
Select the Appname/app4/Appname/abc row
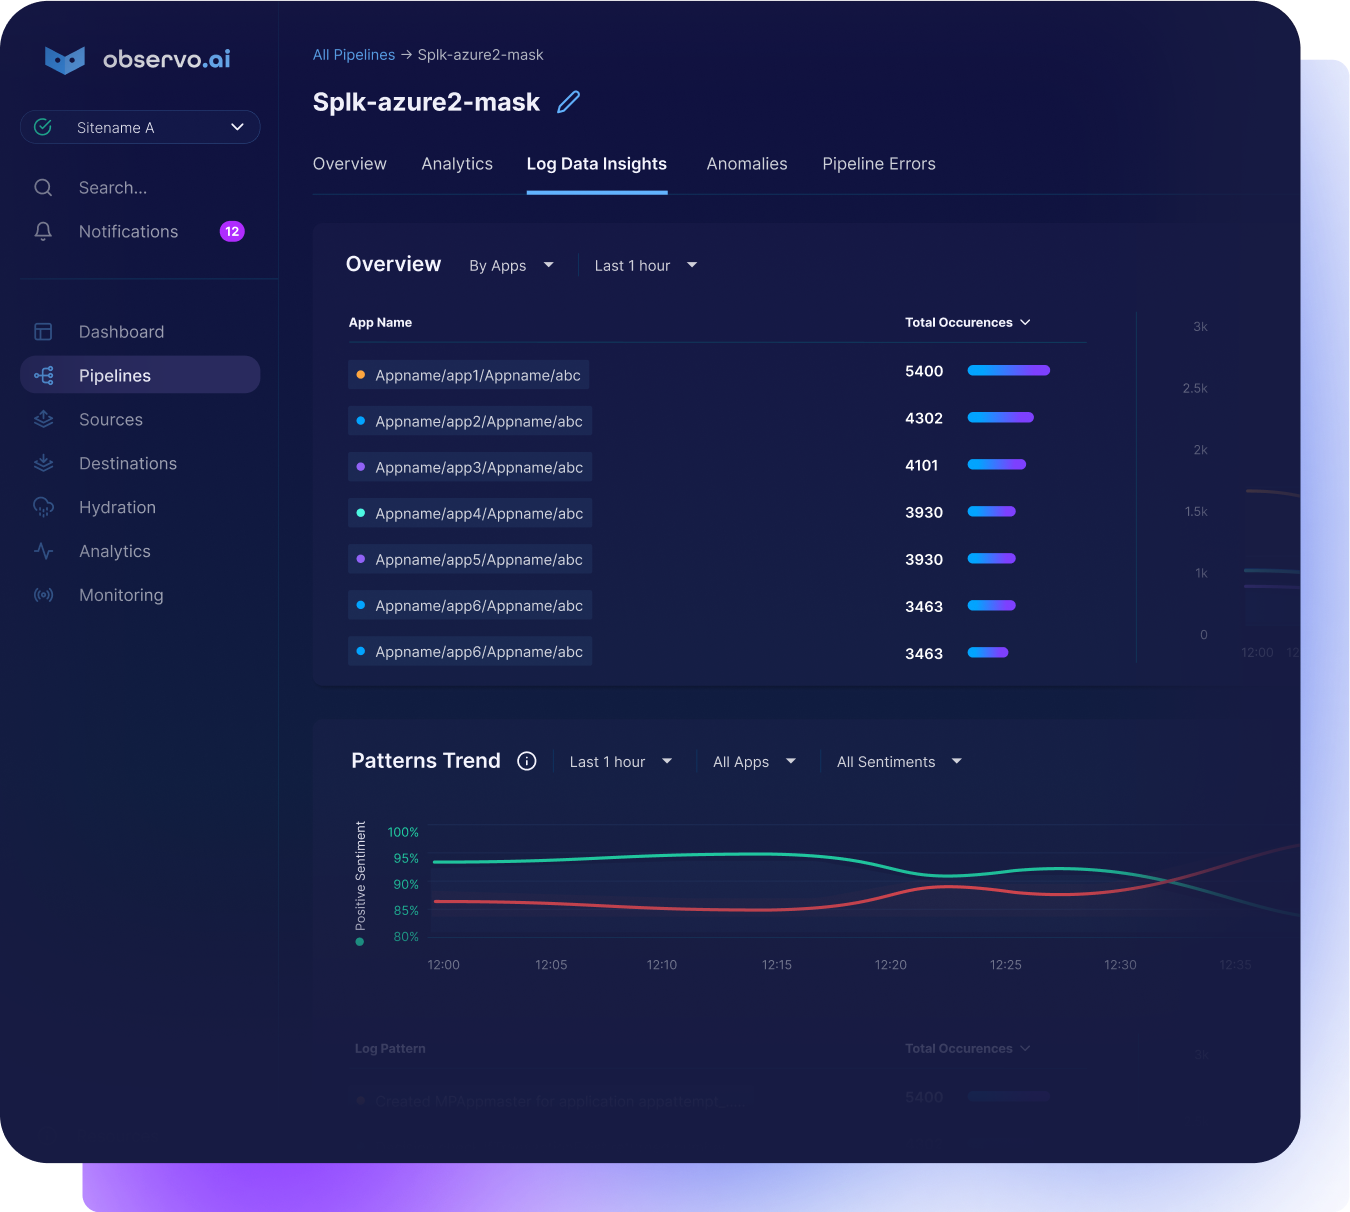pos(470,513)
